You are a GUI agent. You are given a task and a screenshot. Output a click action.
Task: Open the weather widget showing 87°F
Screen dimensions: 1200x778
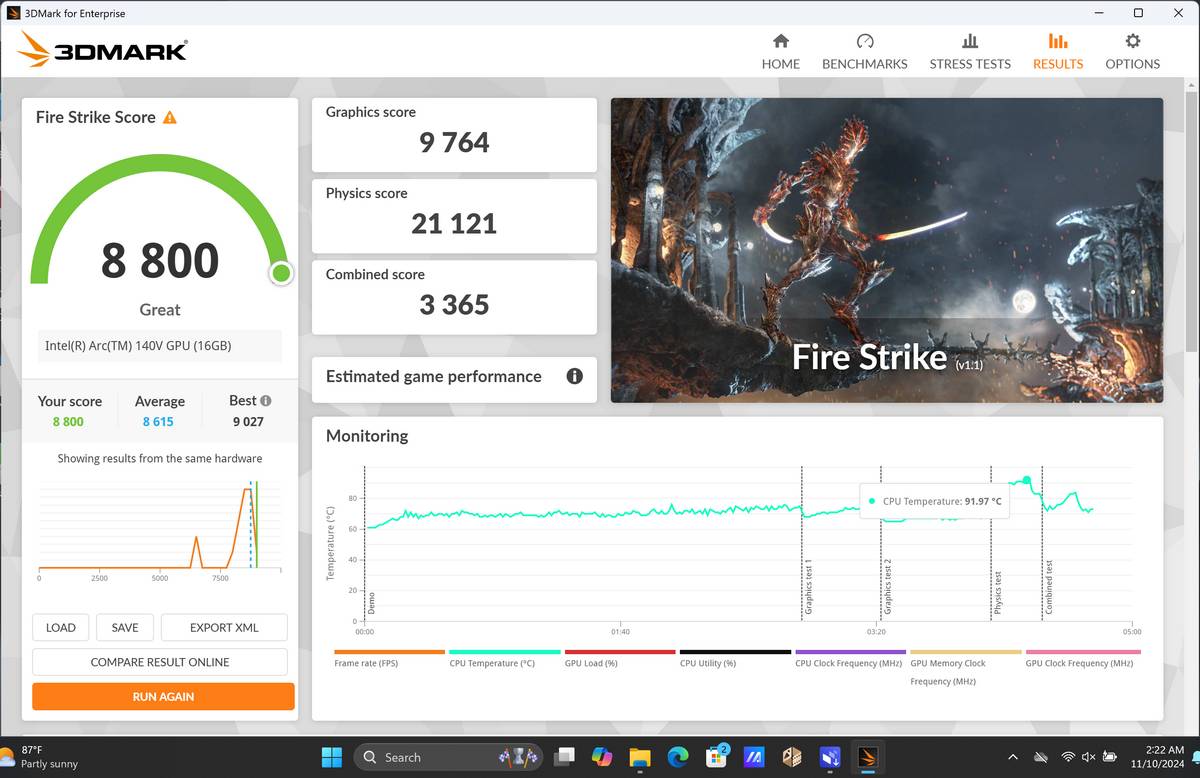click(x=40, y=757)
